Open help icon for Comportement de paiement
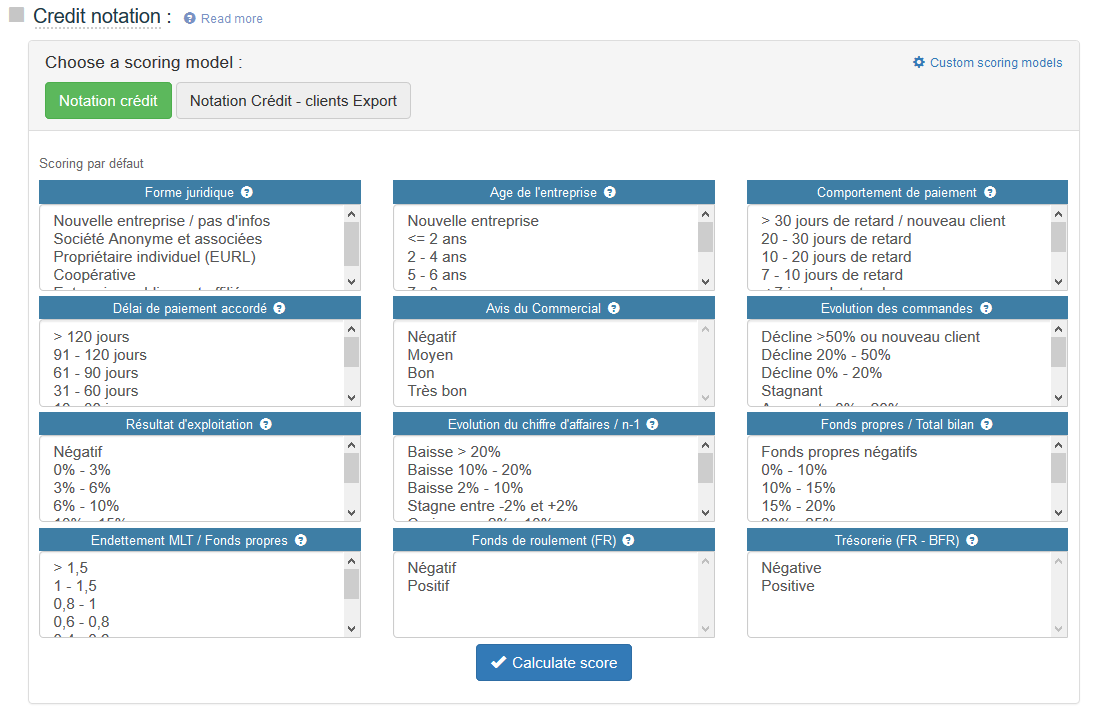The width and height of the screenshot is (1097, 712). point(990,193)
